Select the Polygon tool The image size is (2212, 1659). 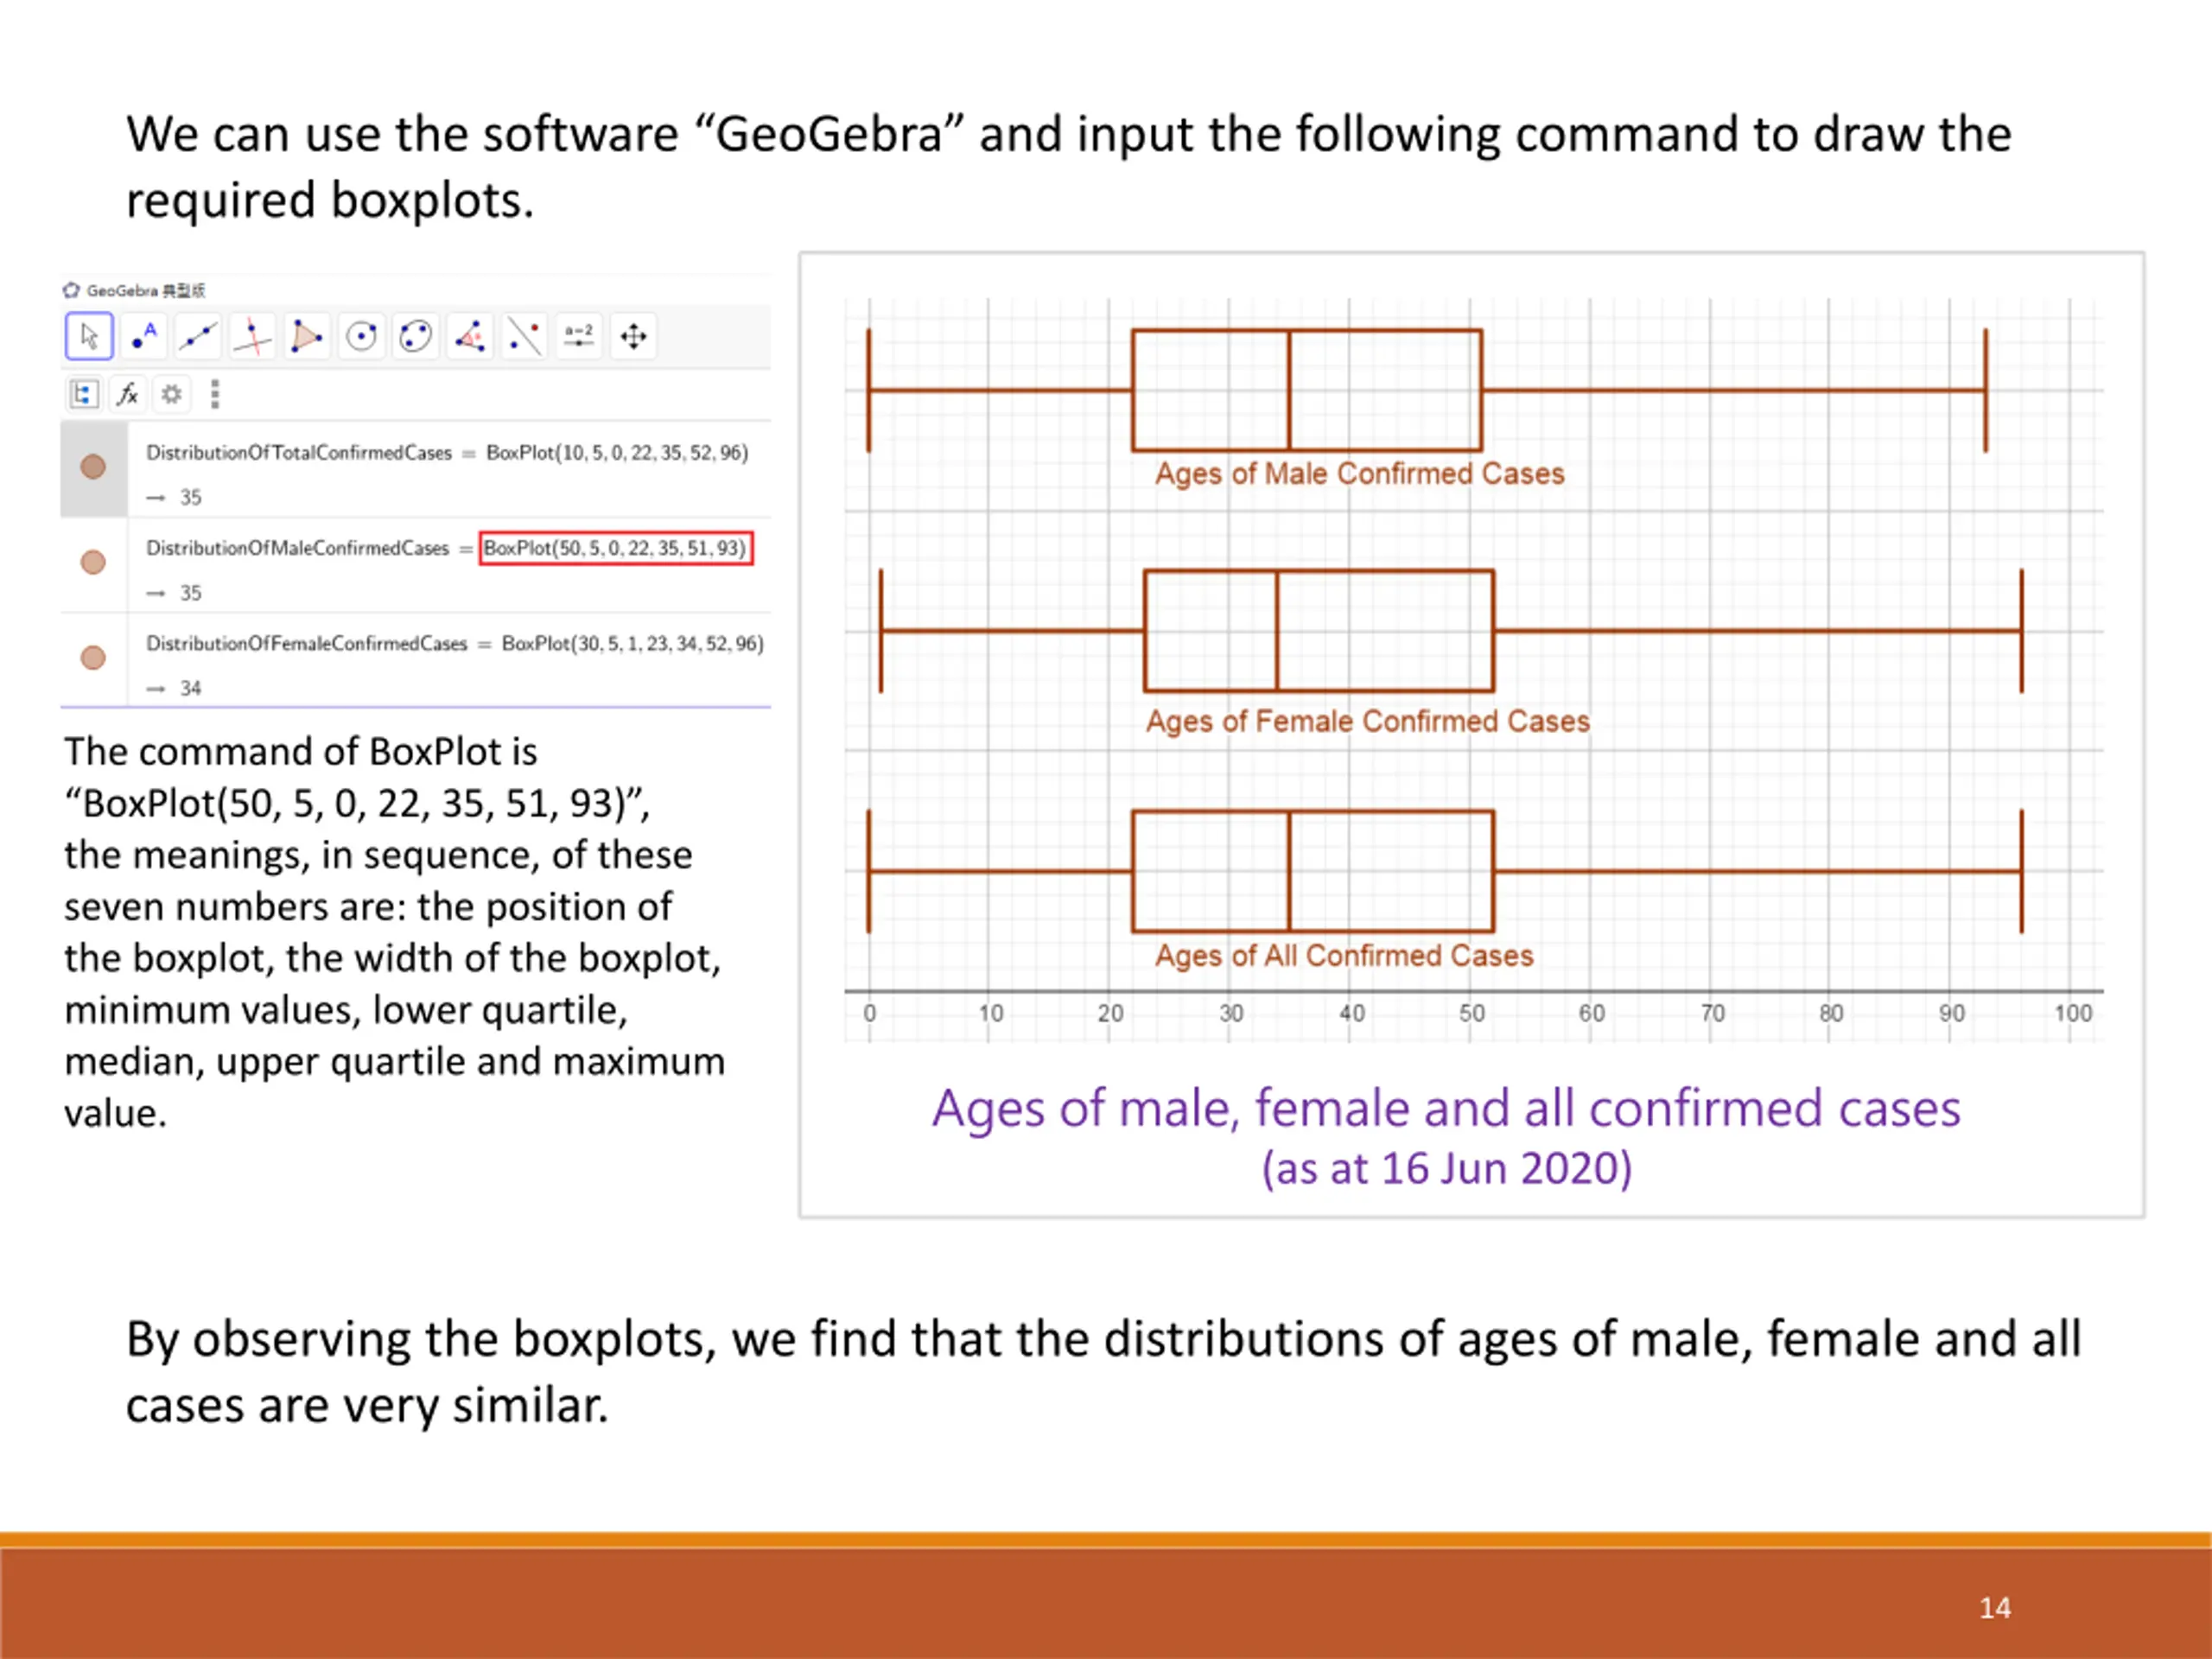[306, 336]
